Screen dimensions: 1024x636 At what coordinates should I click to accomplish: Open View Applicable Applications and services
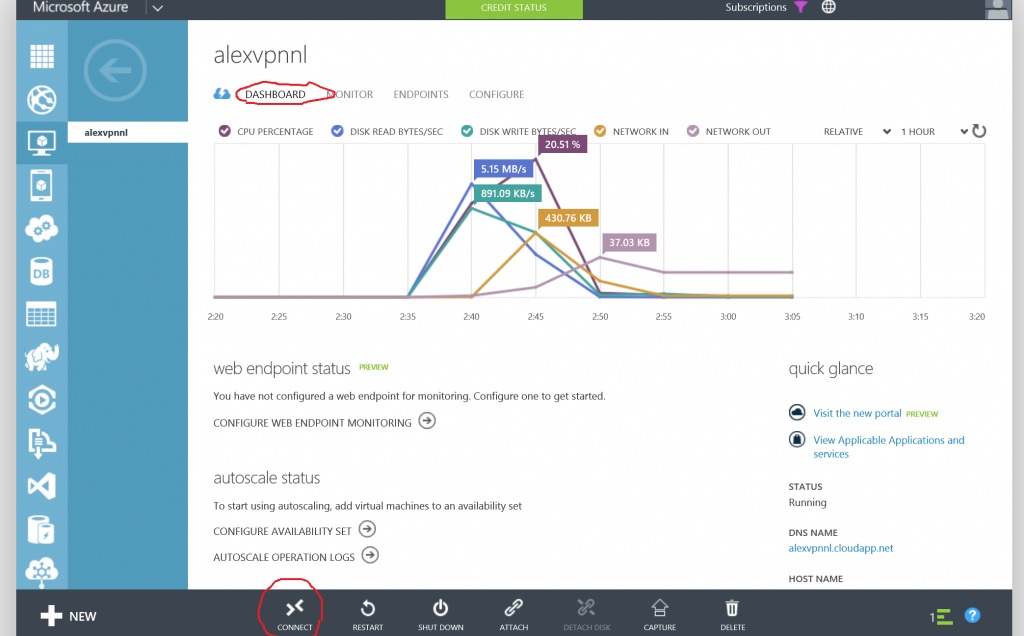[x=889, y=447]
